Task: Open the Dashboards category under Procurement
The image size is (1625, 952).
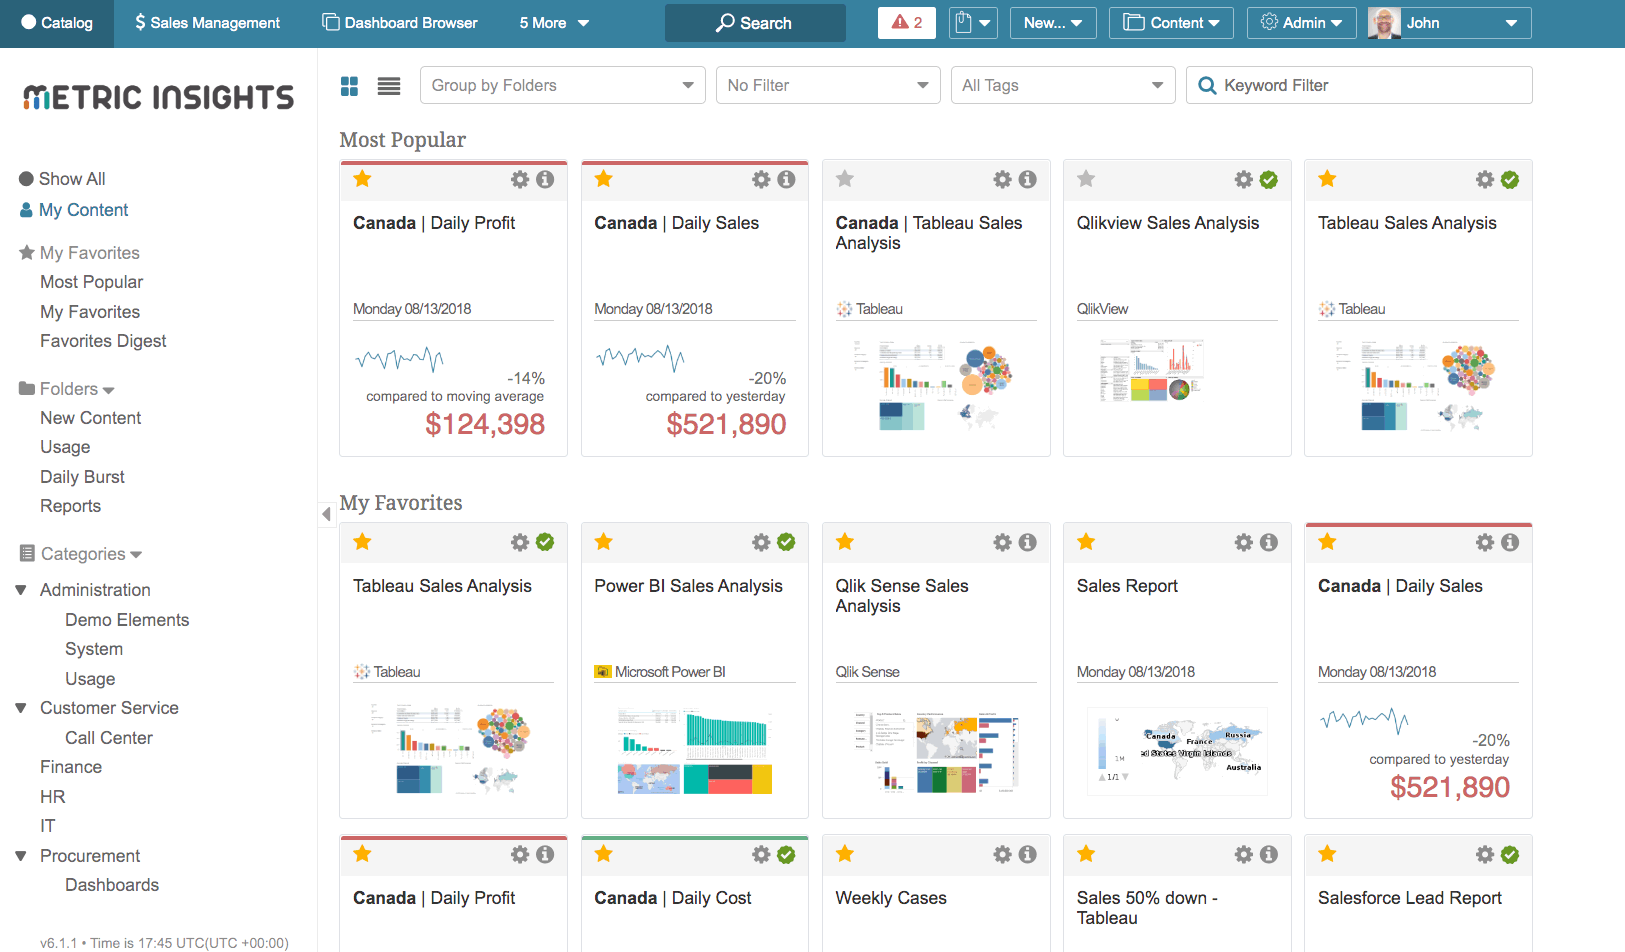Action: coord(112,885)
